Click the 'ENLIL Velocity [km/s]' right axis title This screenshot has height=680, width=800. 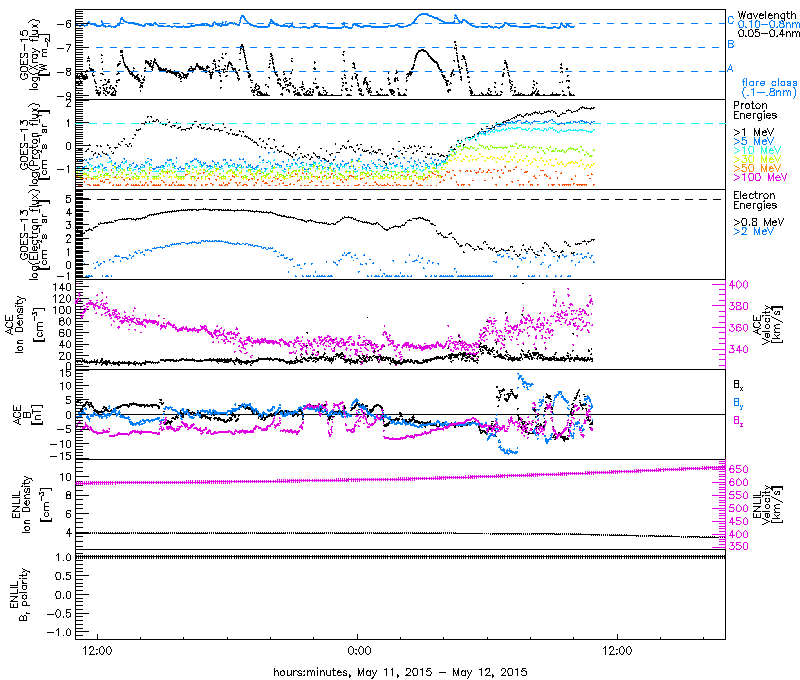768,505
